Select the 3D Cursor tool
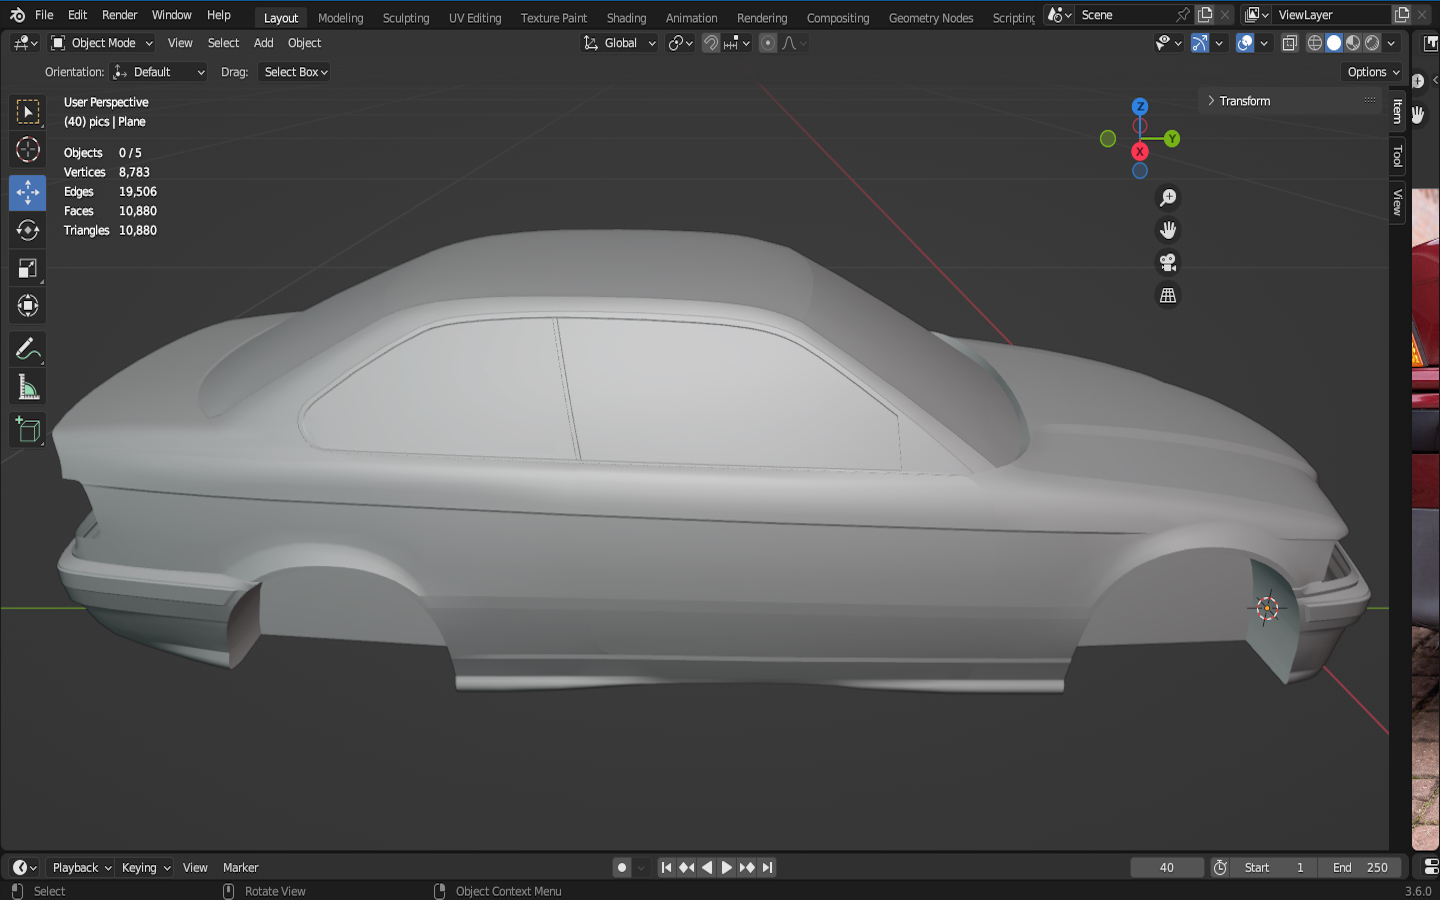This screenshot has height=900, width=1440. 27,150
